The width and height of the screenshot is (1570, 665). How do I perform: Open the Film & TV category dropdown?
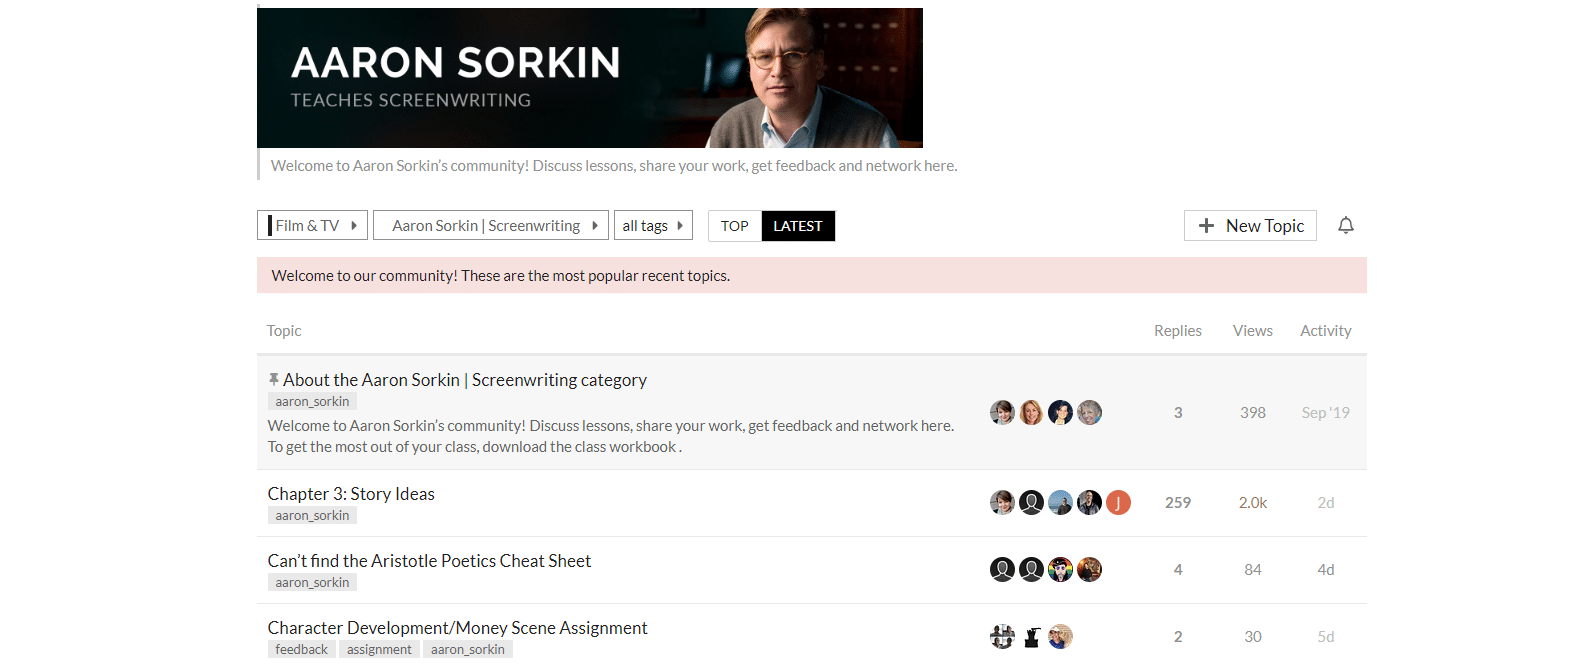(x=312, y=225)
